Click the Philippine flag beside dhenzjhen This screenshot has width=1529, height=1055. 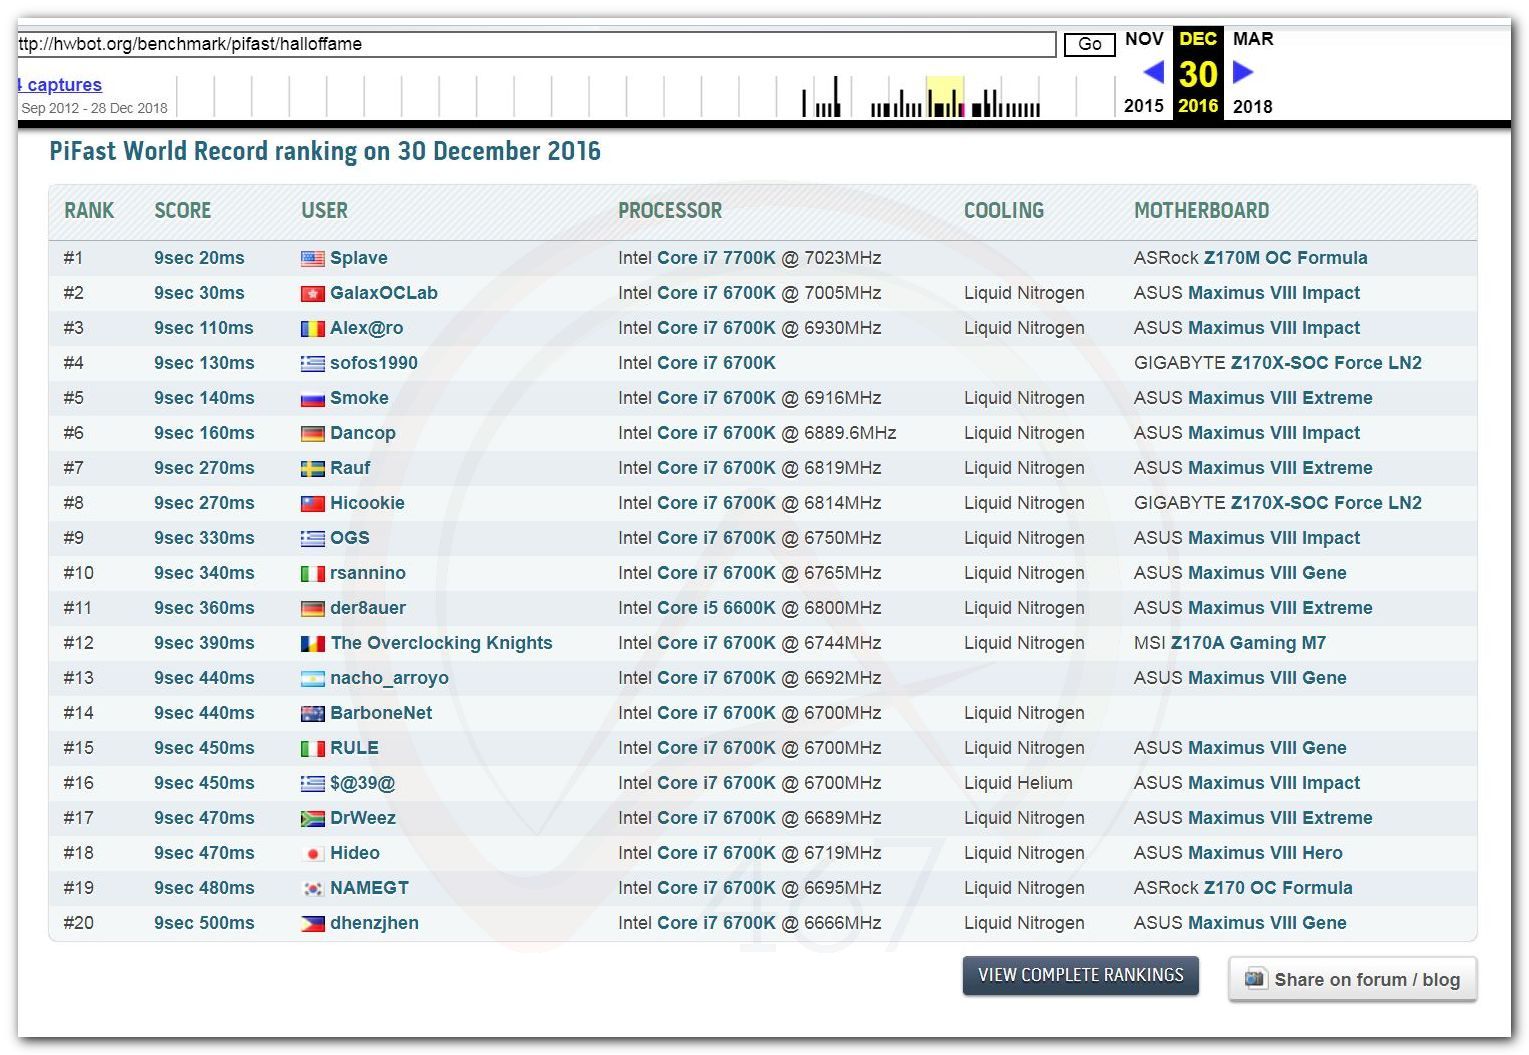click(x=312, y=923)
